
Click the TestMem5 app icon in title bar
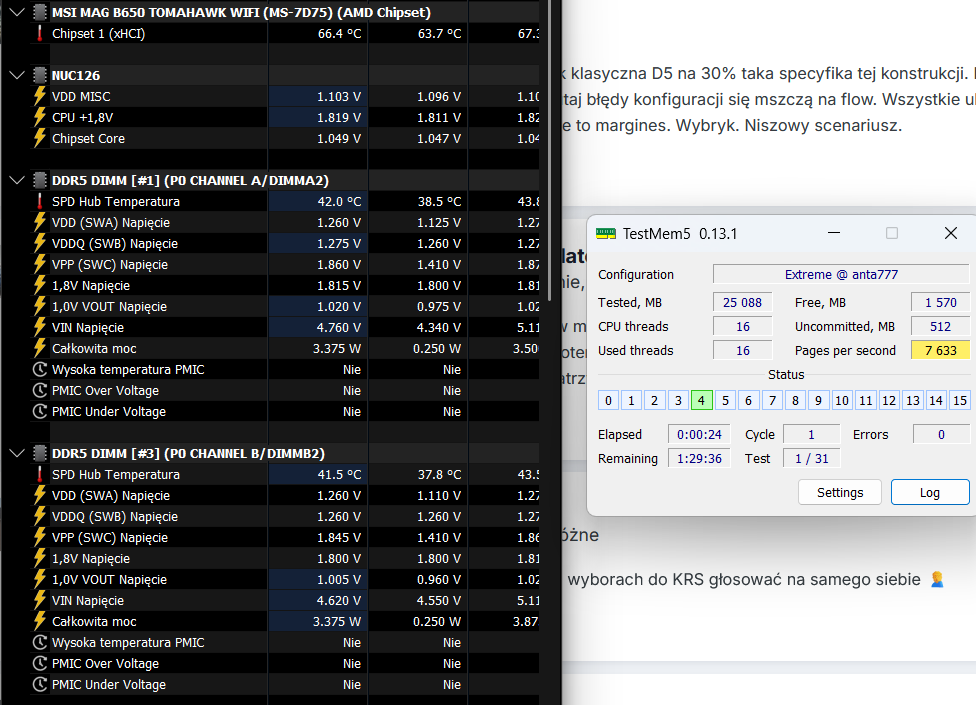coord(606,233)
